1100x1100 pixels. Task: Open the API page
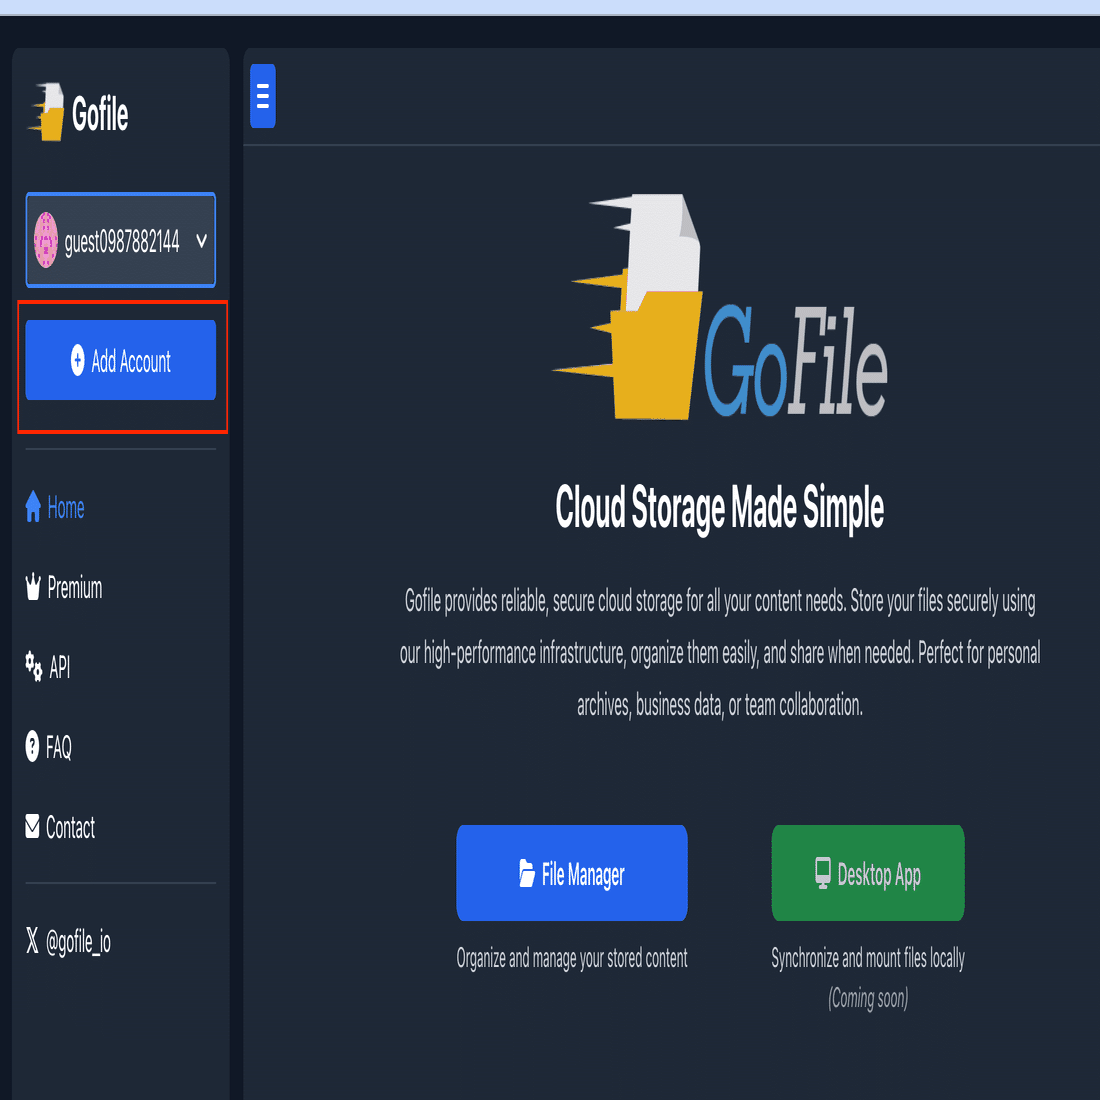48,666
